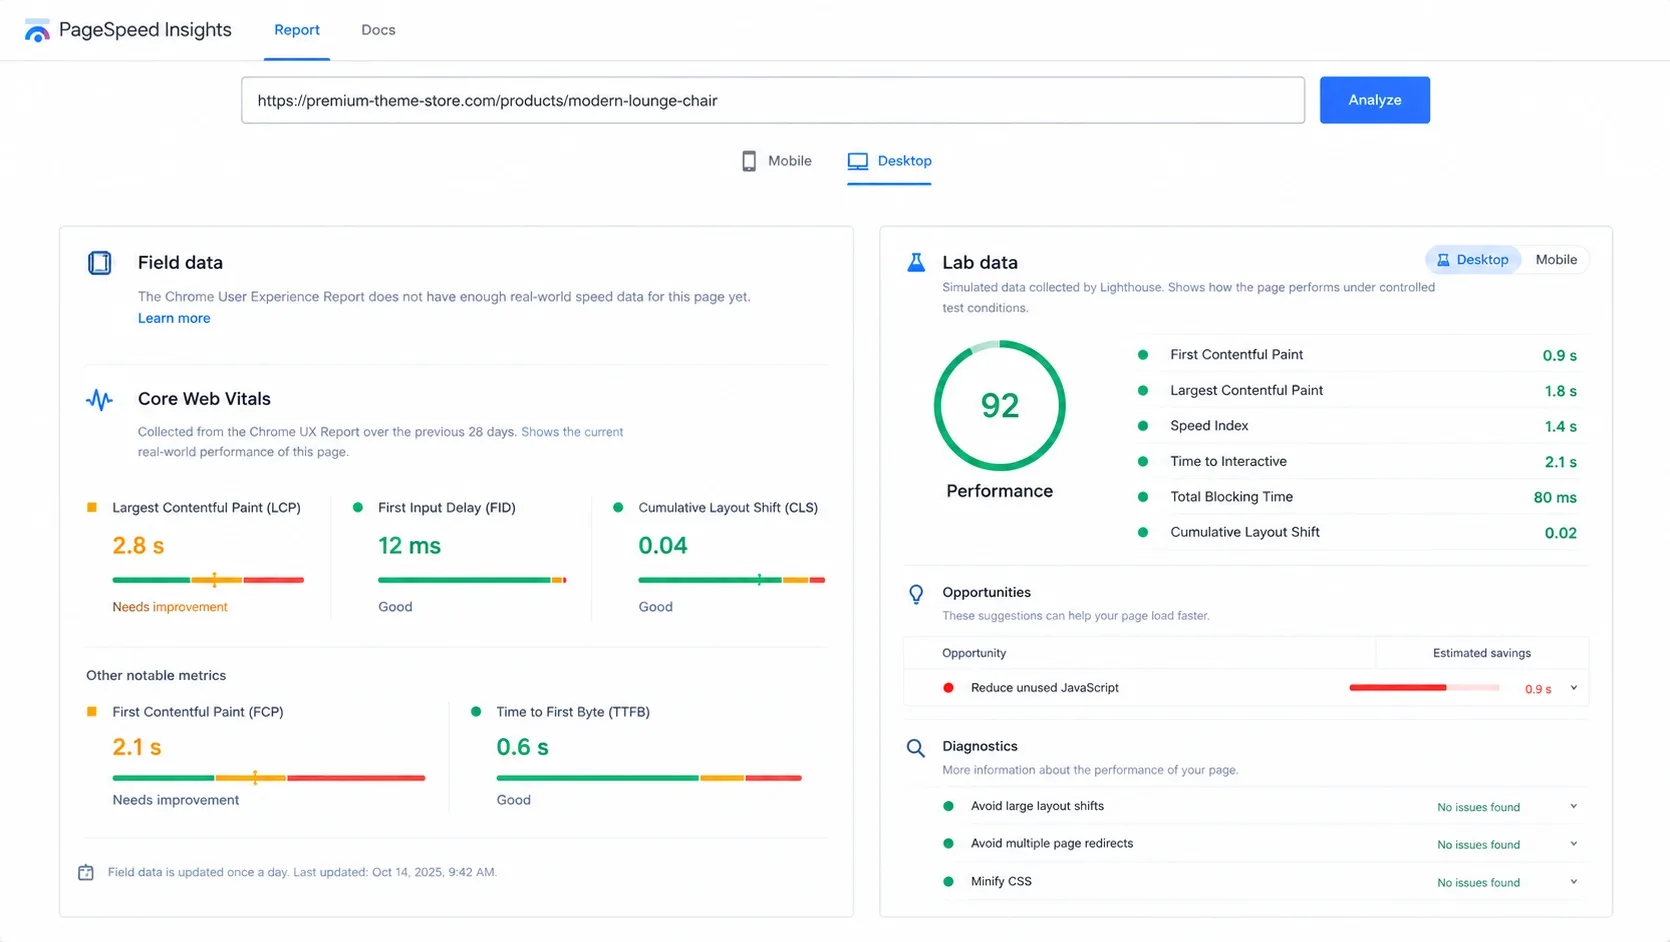The height and width of the screenshot is (942, 1670).
Task: Switch Lab data to Mobile toggle
Action: 1556,260
